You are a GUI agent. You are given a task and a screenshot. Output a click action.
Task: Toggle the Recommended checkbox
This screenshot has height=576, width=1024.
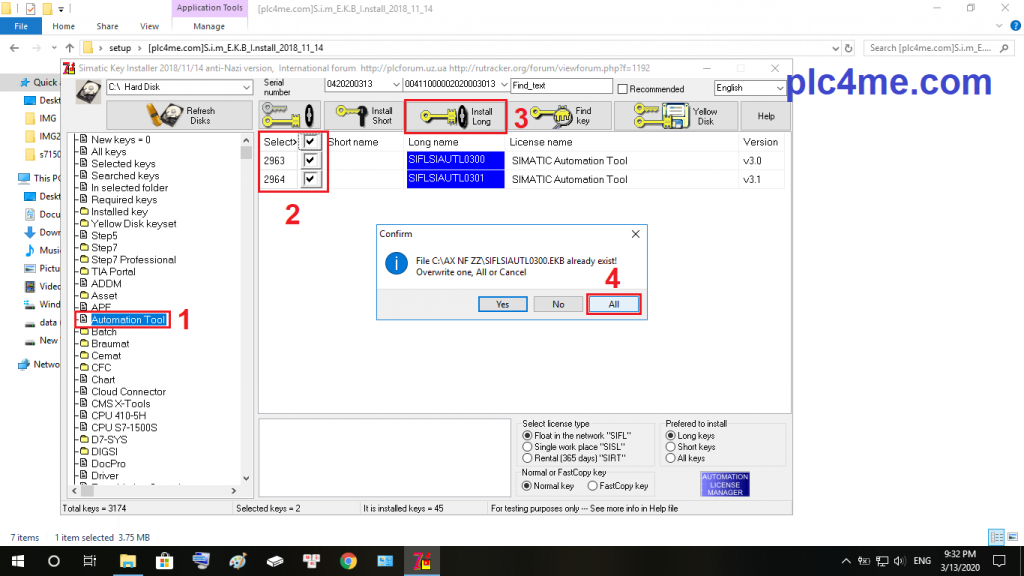tap(623, 89)
